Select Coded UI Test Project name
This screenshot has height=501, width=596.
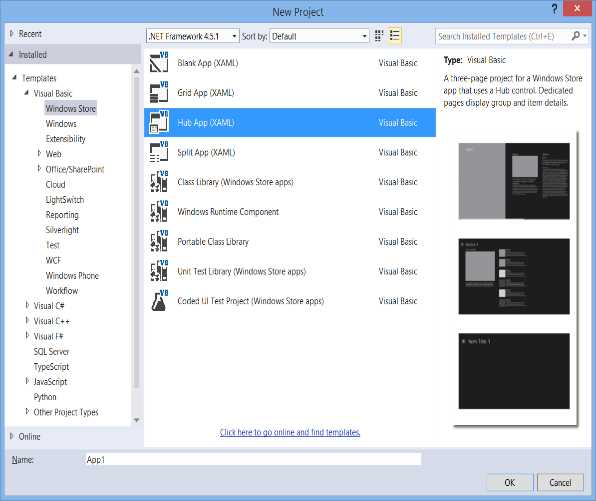(x=251, y=301)
